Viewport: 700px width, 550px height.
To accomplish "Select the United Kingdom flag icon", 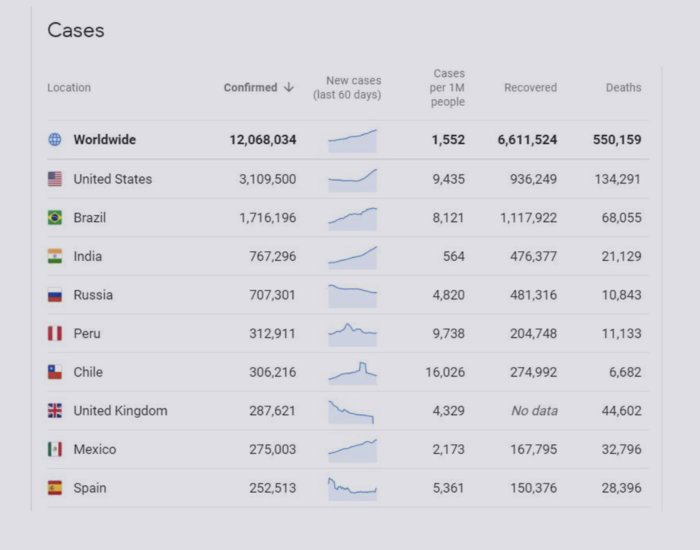I will 55,411.
